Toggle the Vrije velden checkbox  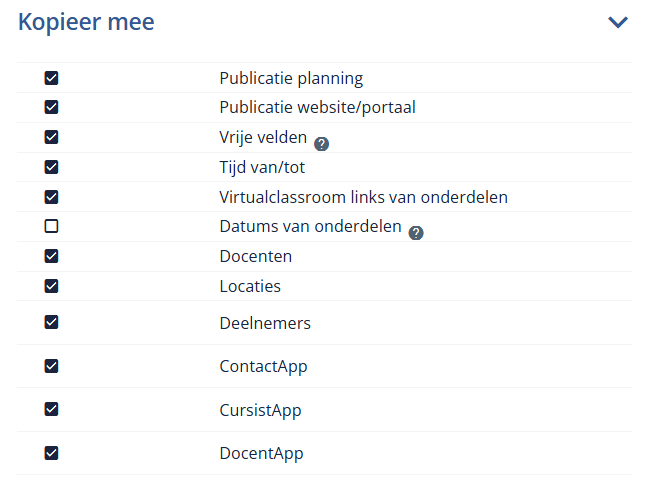(x=51, y=137)
